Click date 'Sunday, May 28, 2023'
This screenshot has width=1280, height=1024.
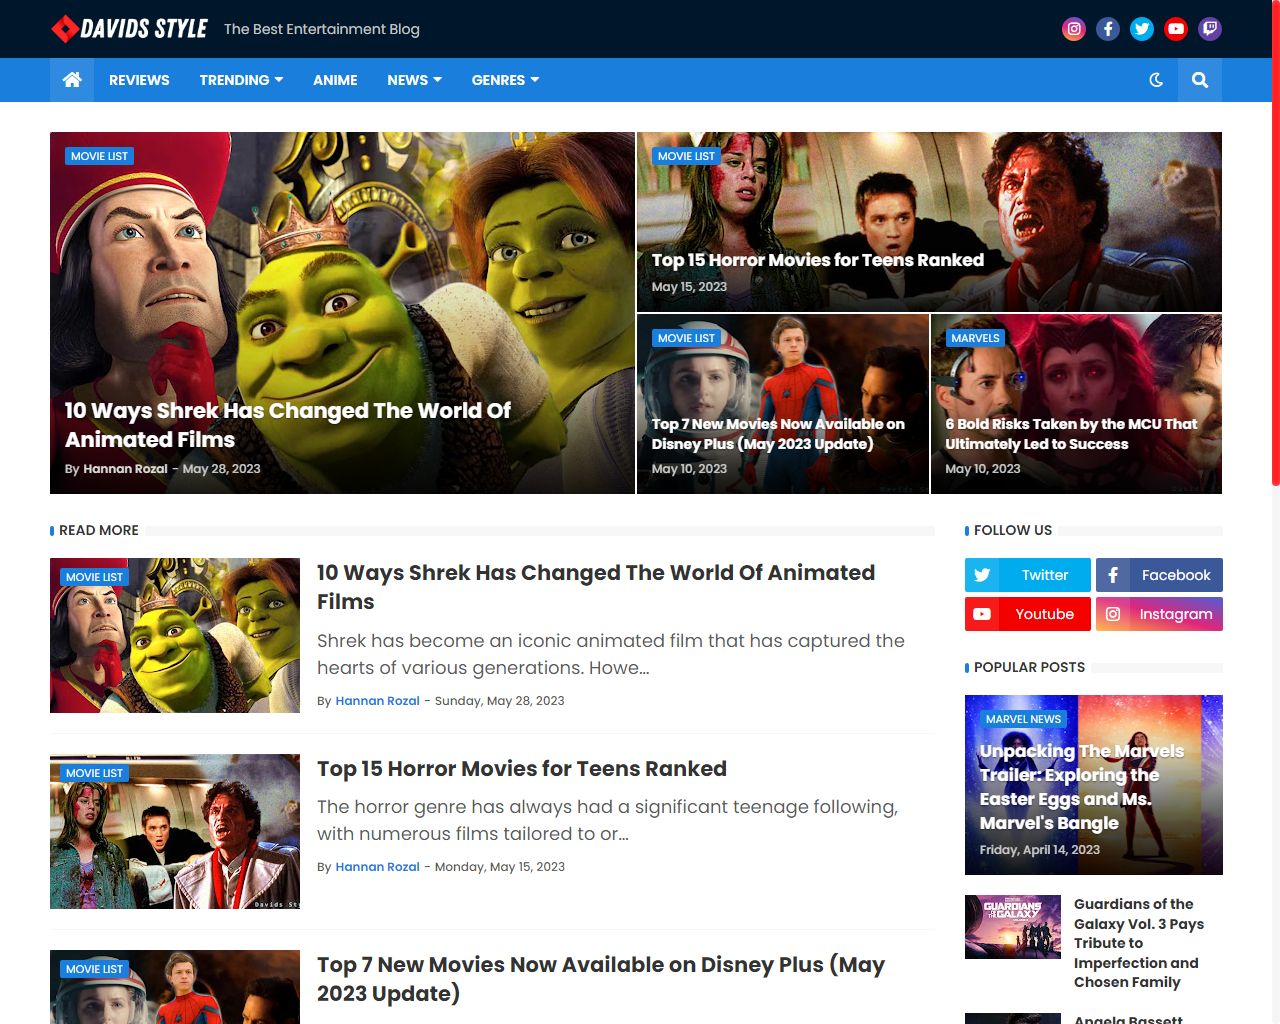[499, 701]
